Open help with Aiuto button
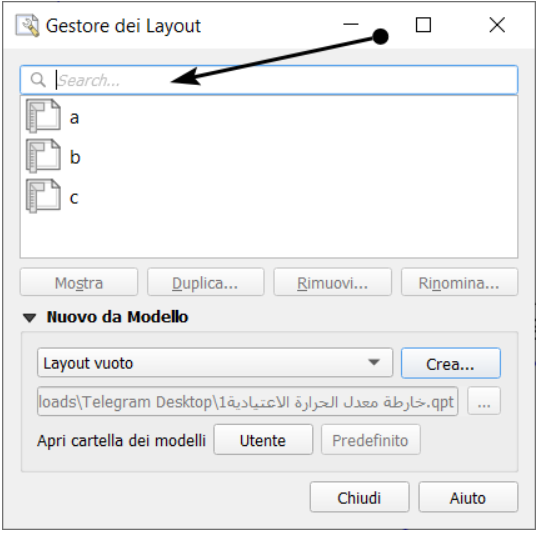 pyautogui.click(x=468, y=498)
